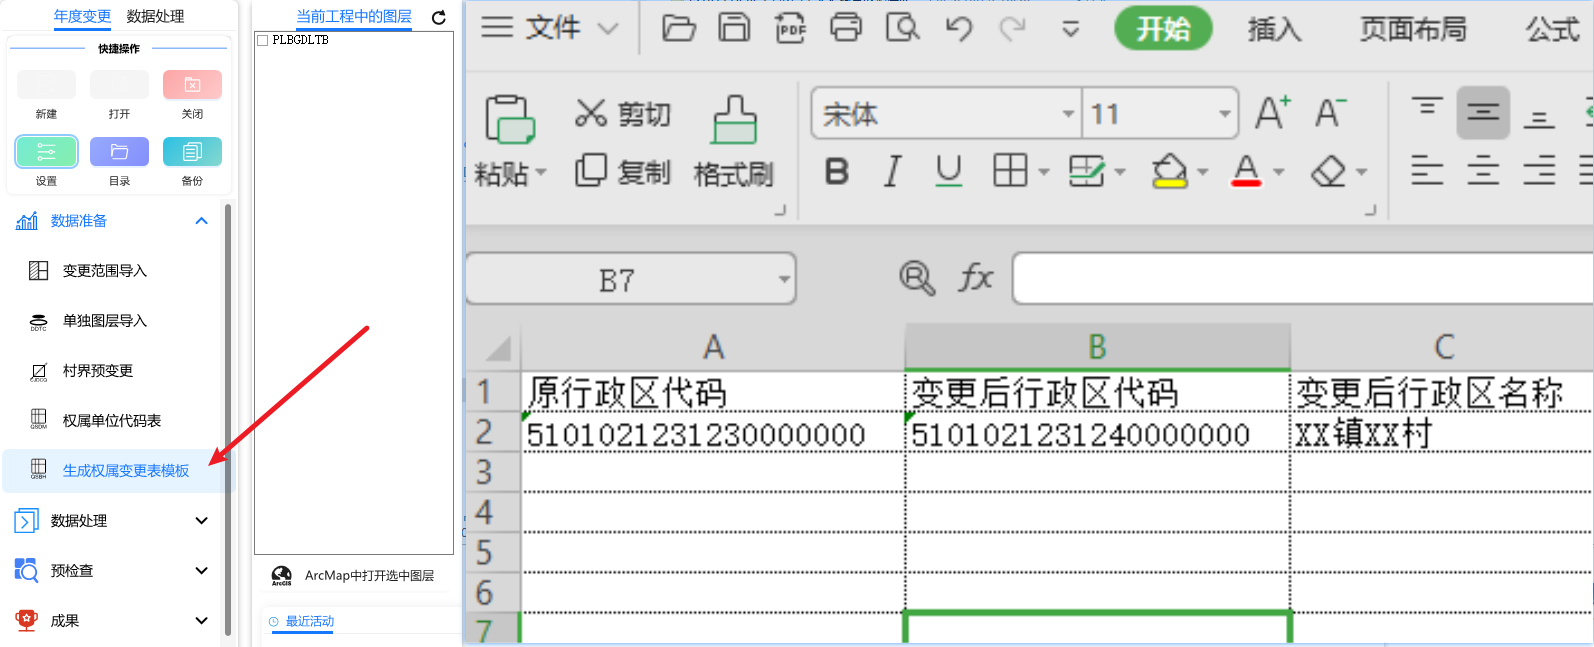Click the undo arrow in toolbar
Viewport: 1594px width, 647px height.
coord(958,29)
